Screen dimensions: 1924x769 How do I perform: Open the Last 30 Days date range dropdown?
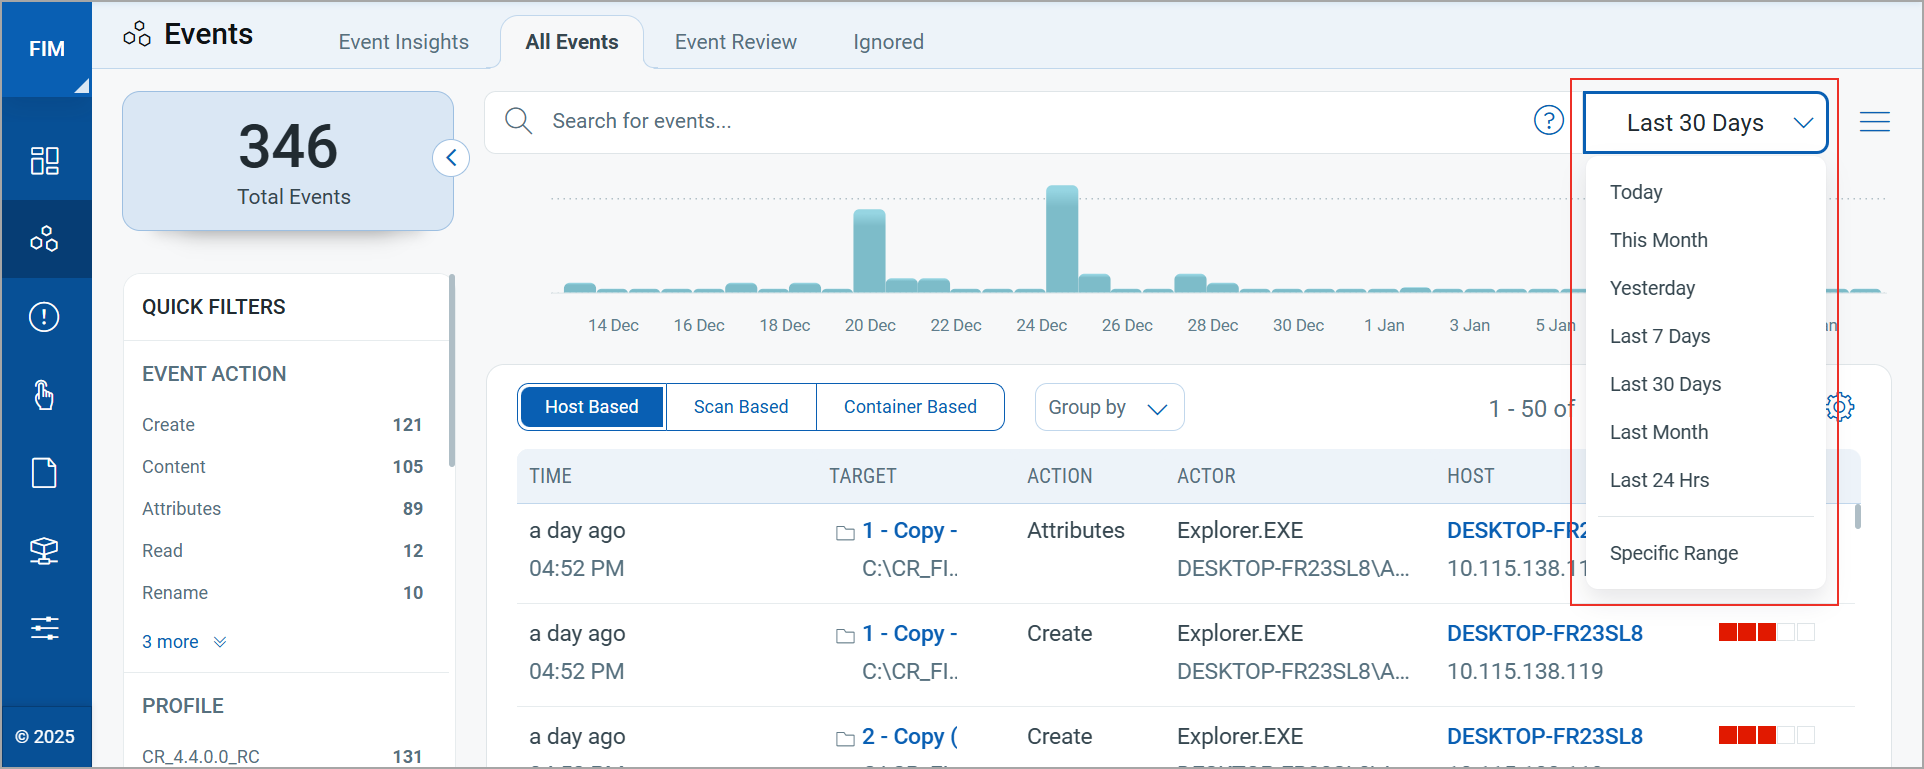[1706, 123]
